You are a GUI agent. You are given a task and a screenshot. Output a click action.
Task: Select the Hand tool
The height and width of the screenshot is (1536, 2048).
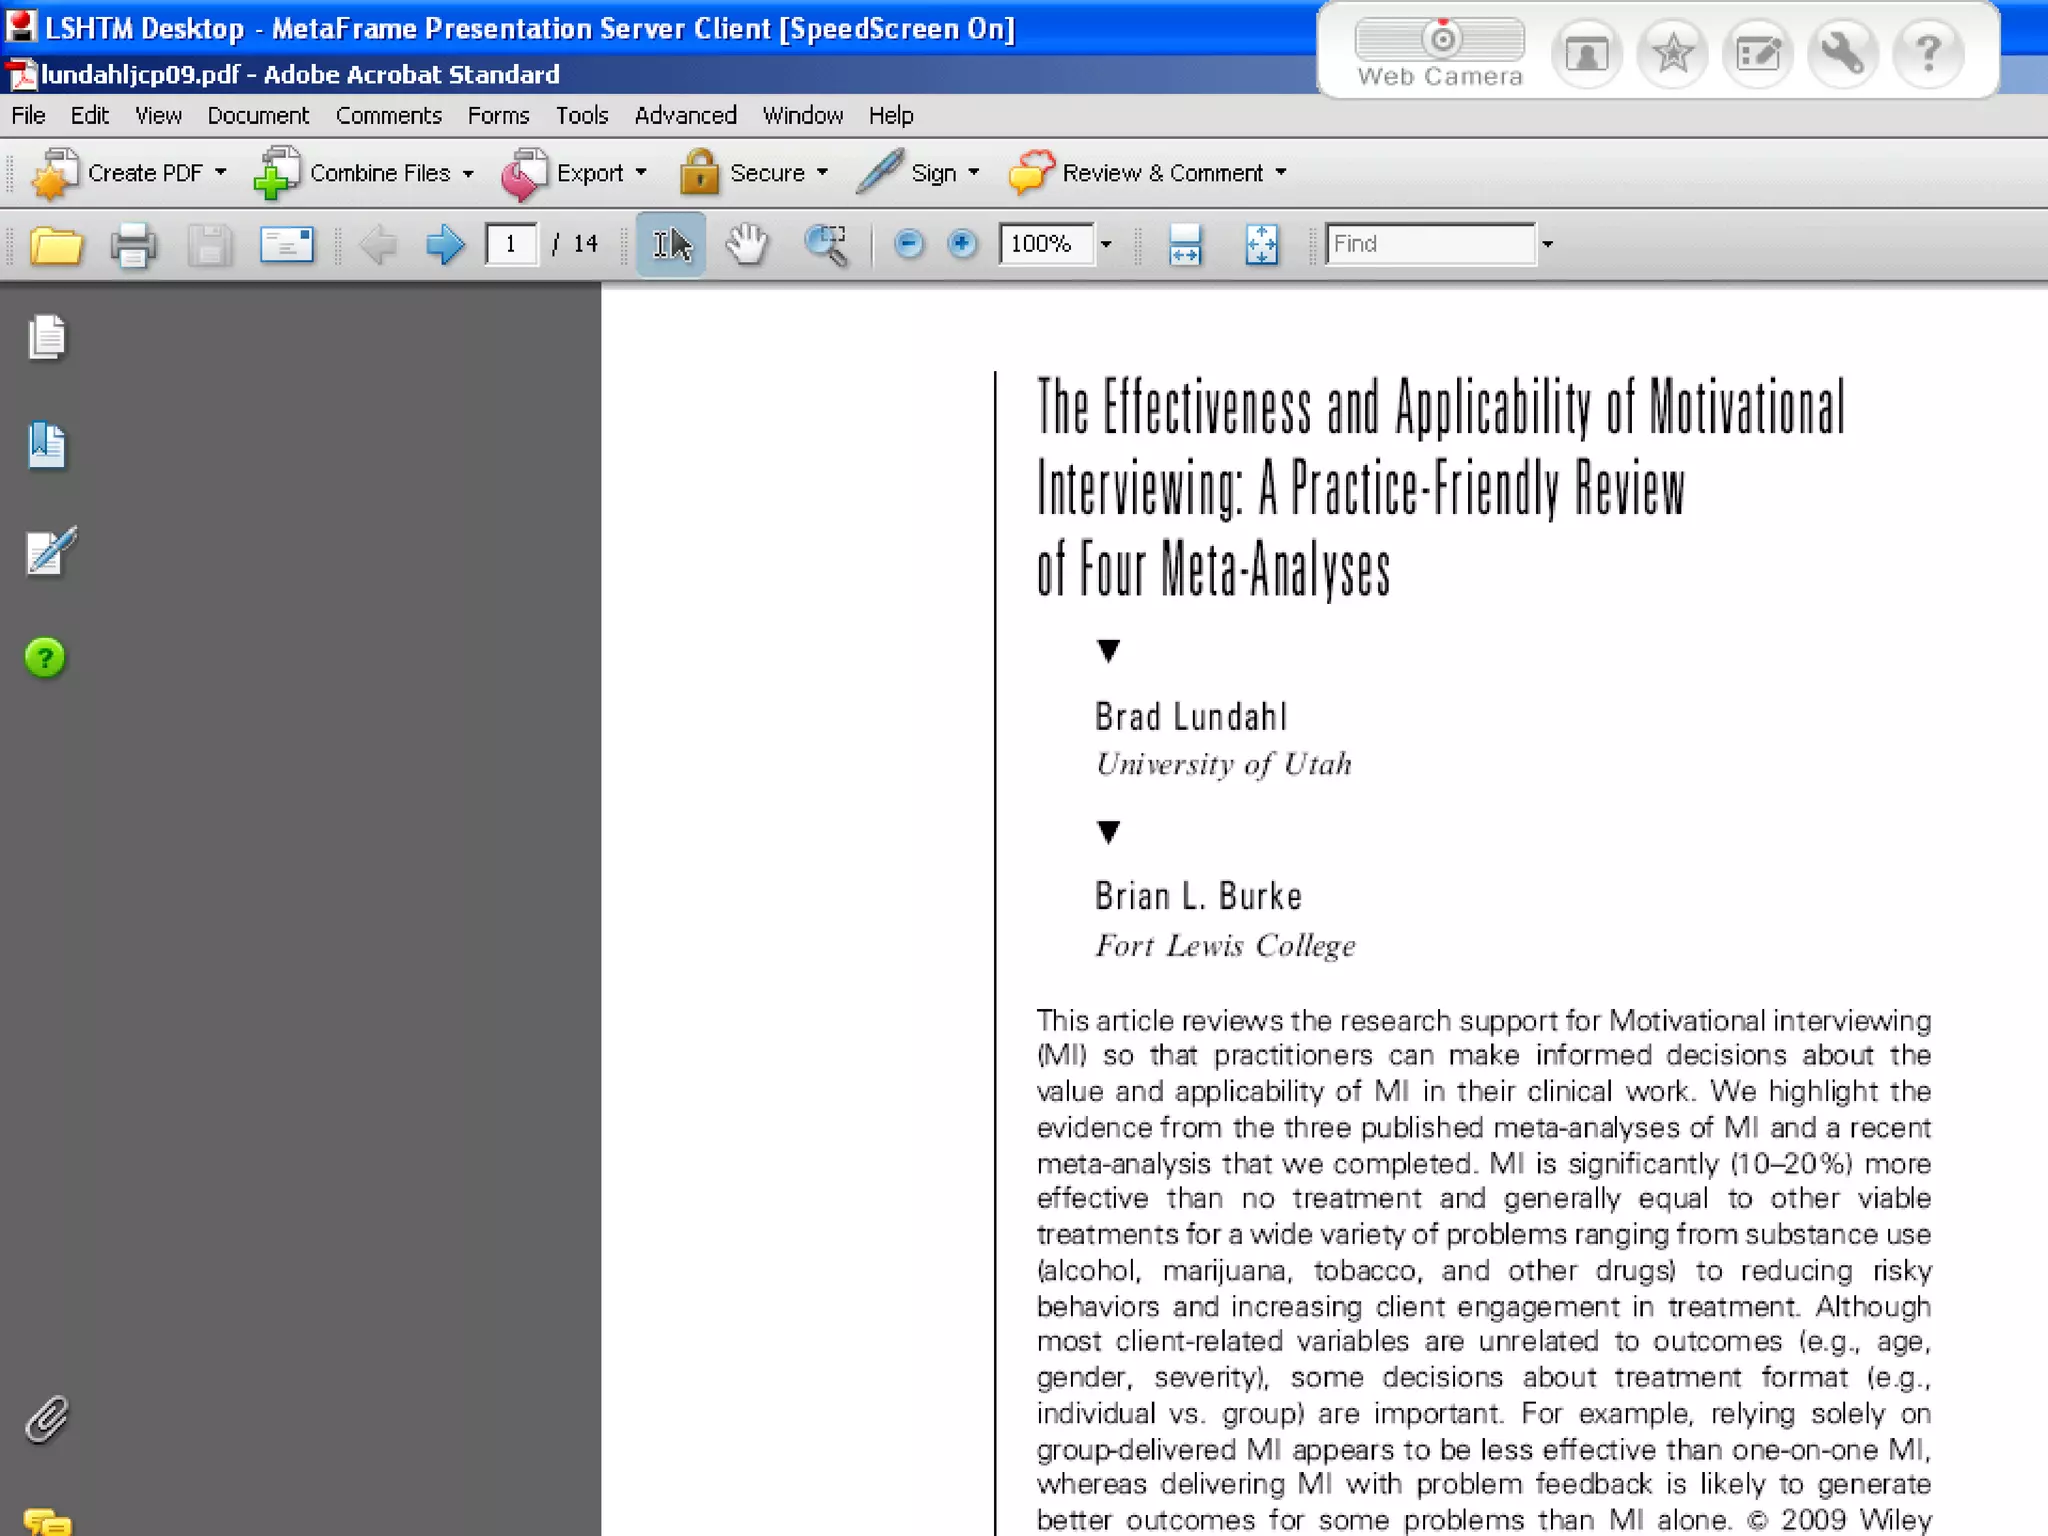(x=747, y=245)
